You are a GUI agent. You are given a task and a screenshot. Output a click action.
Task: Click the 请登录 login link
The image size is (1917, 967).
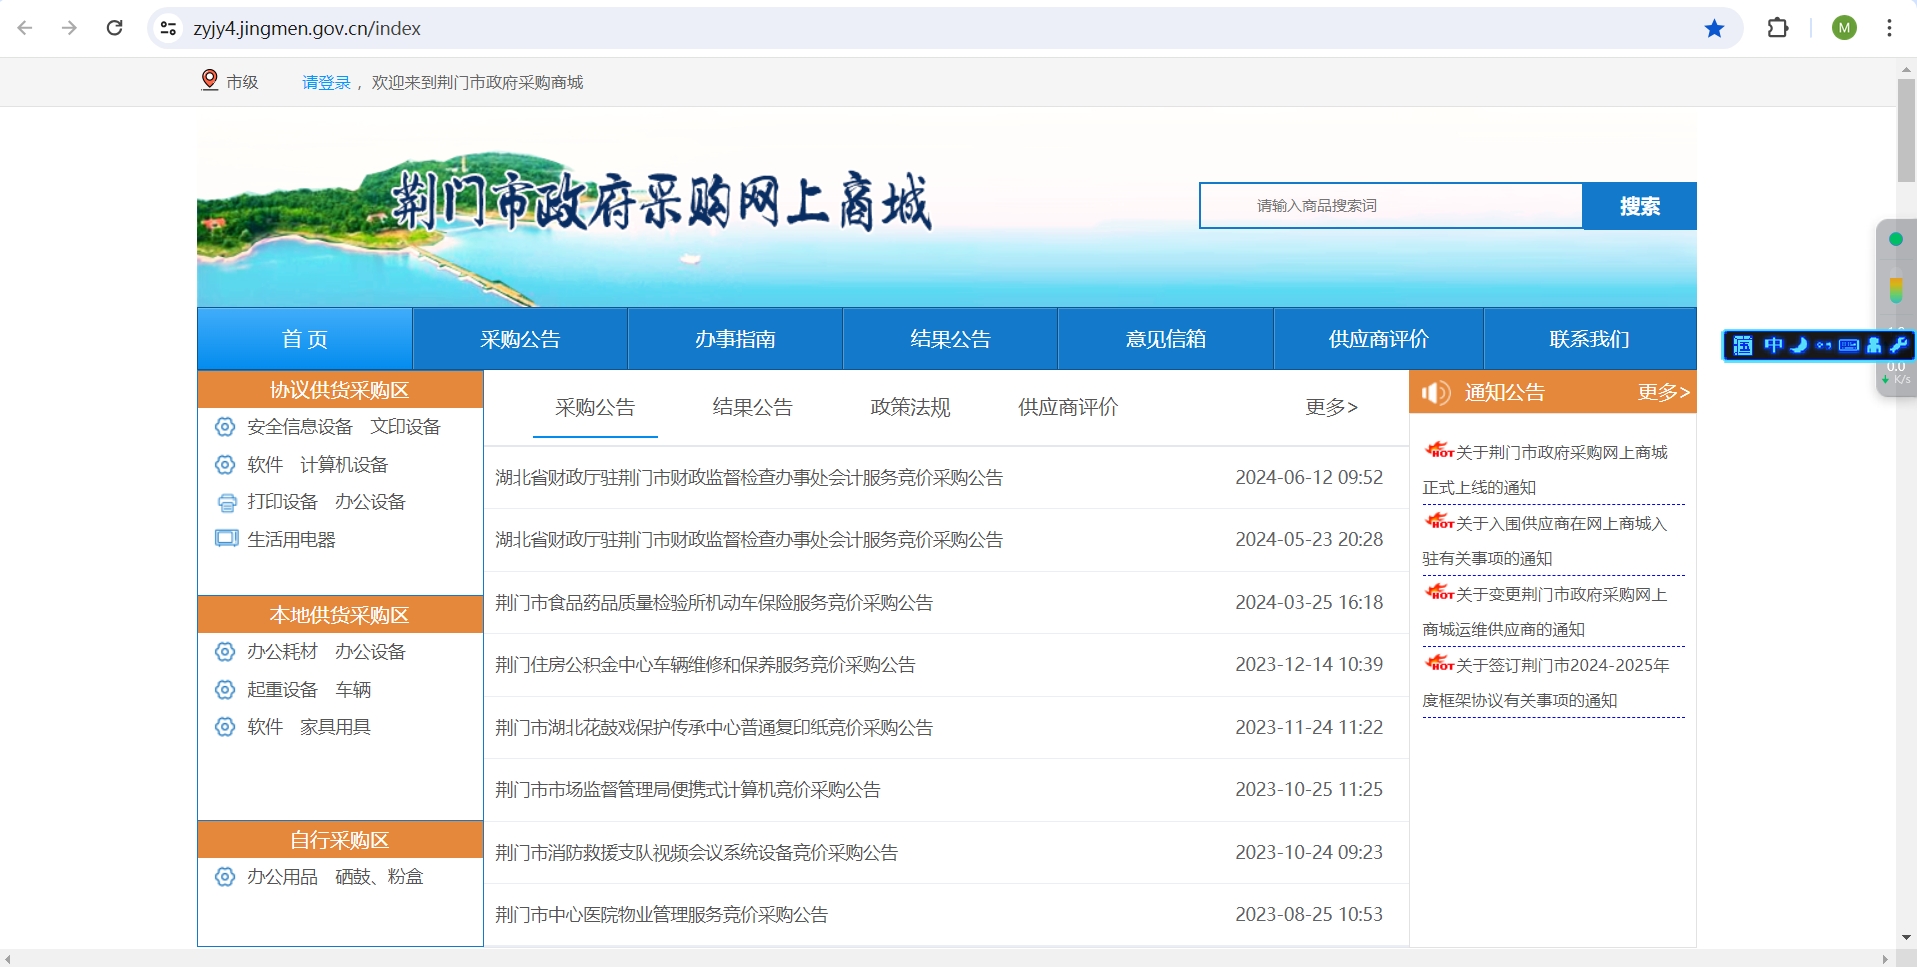[x=326, y=82]
